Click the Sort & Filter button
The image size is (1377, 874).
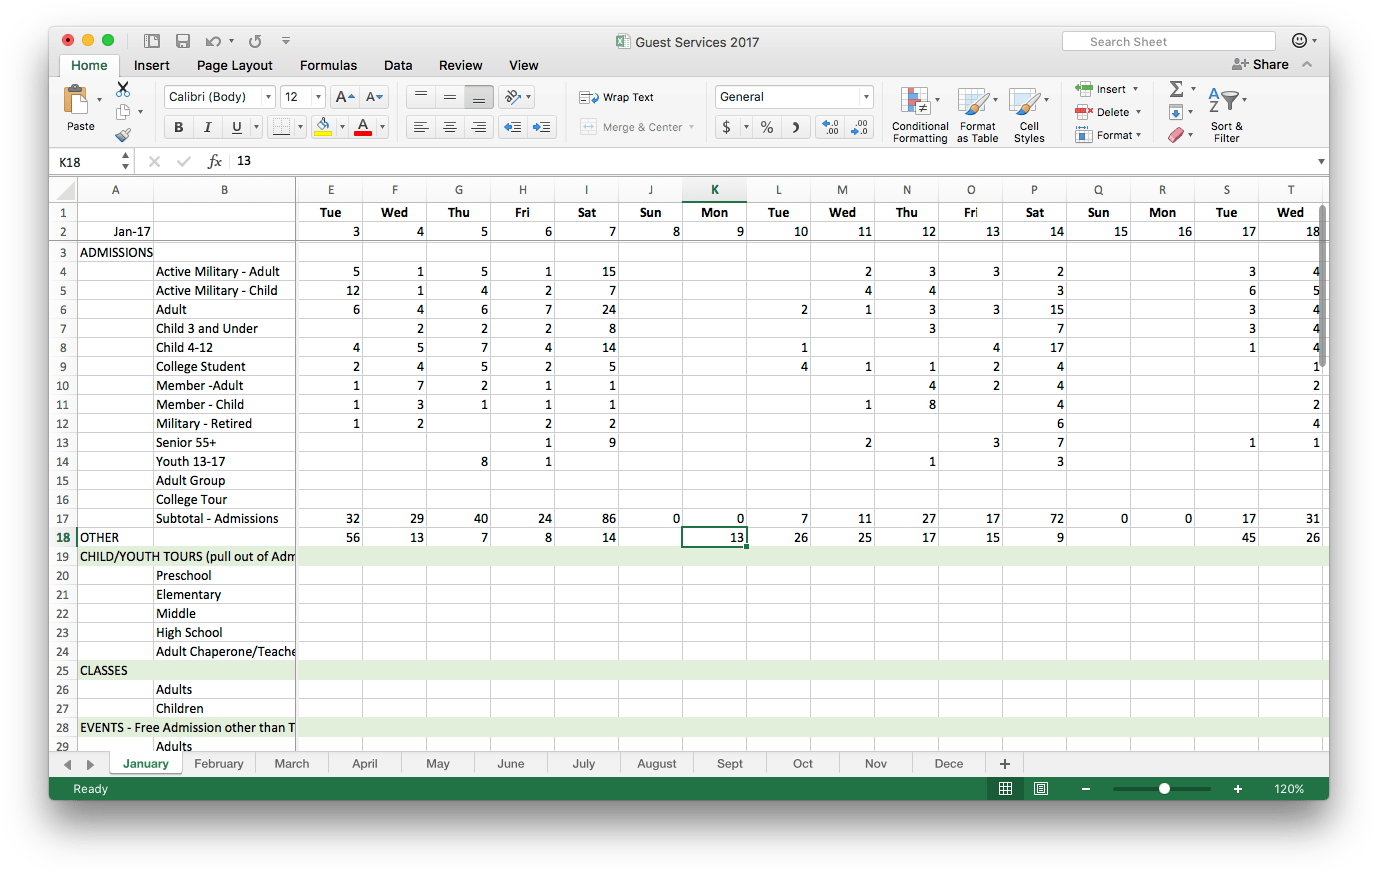pyautogui.click(x=1226, y=115)
